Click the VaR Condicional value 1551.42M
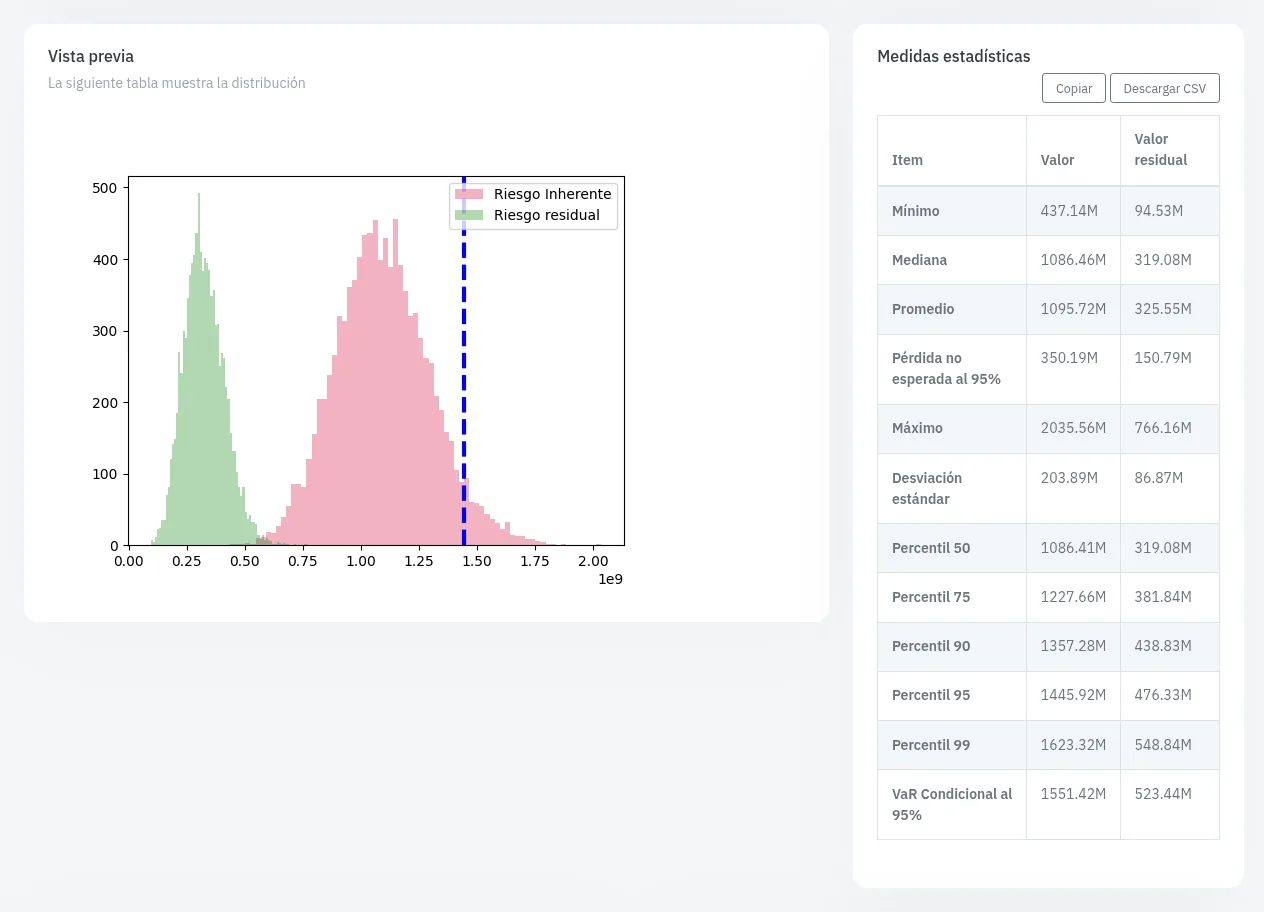The image size is (1264, 912). click(1073, 794)
